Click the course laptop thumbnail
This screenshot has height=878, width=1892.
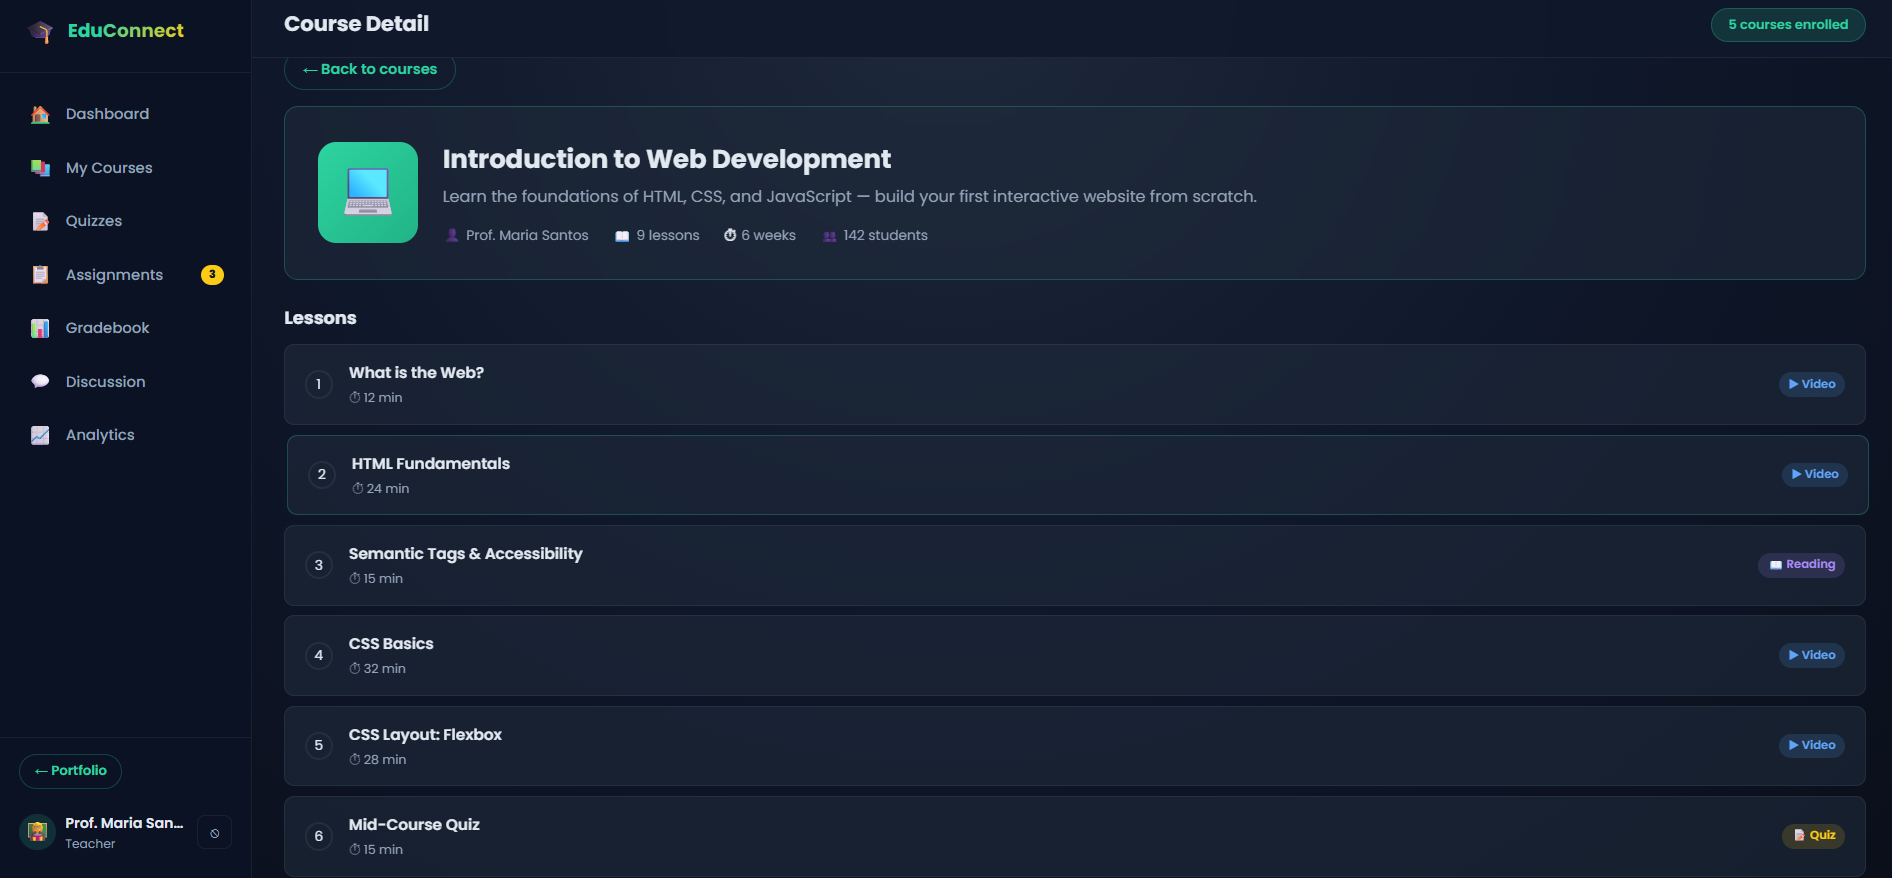point(368,192)
